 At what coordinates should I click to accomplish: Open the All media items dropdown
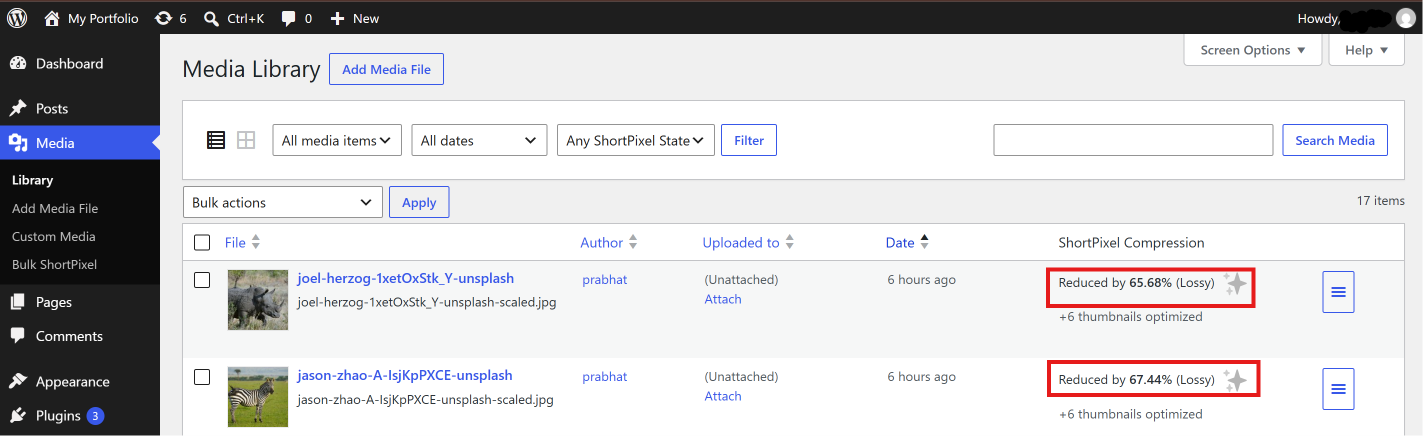pyautogui.click(x=337, y=141)
